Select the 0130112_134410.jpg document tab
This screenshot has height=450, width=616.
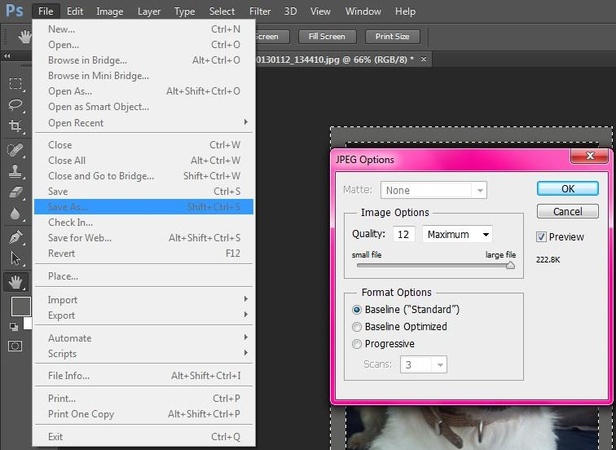point(334,60)
